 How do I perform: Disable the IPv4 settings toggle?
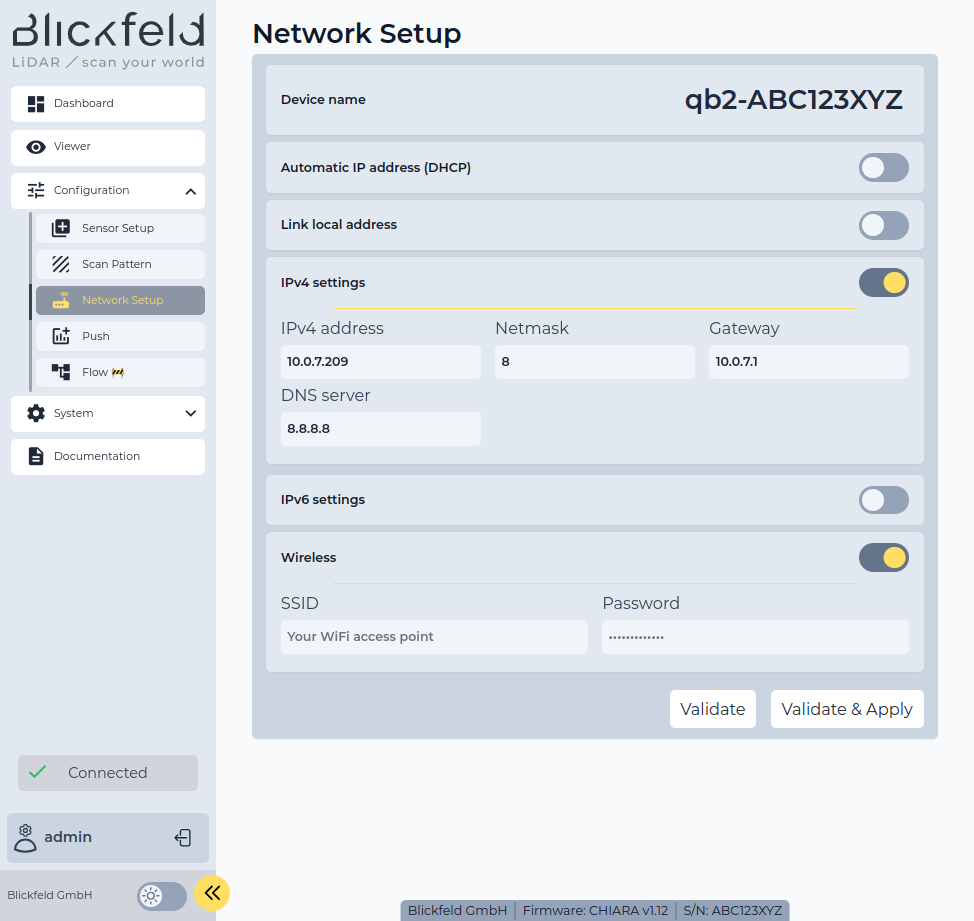[883, 282]
